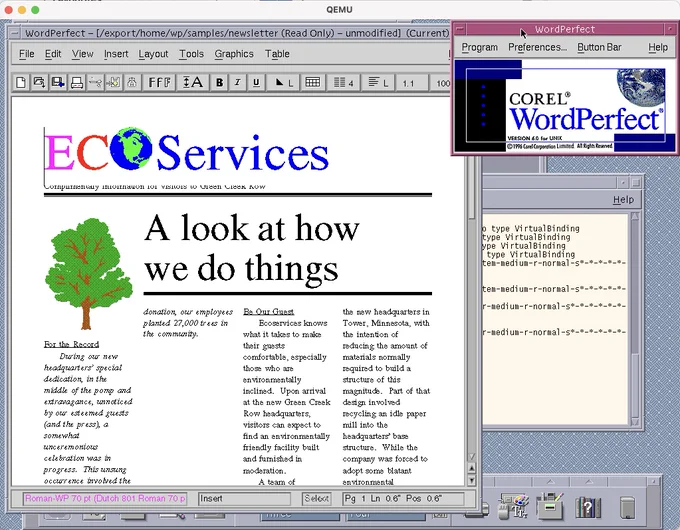Toggle Bold formatting

[219, 82]
